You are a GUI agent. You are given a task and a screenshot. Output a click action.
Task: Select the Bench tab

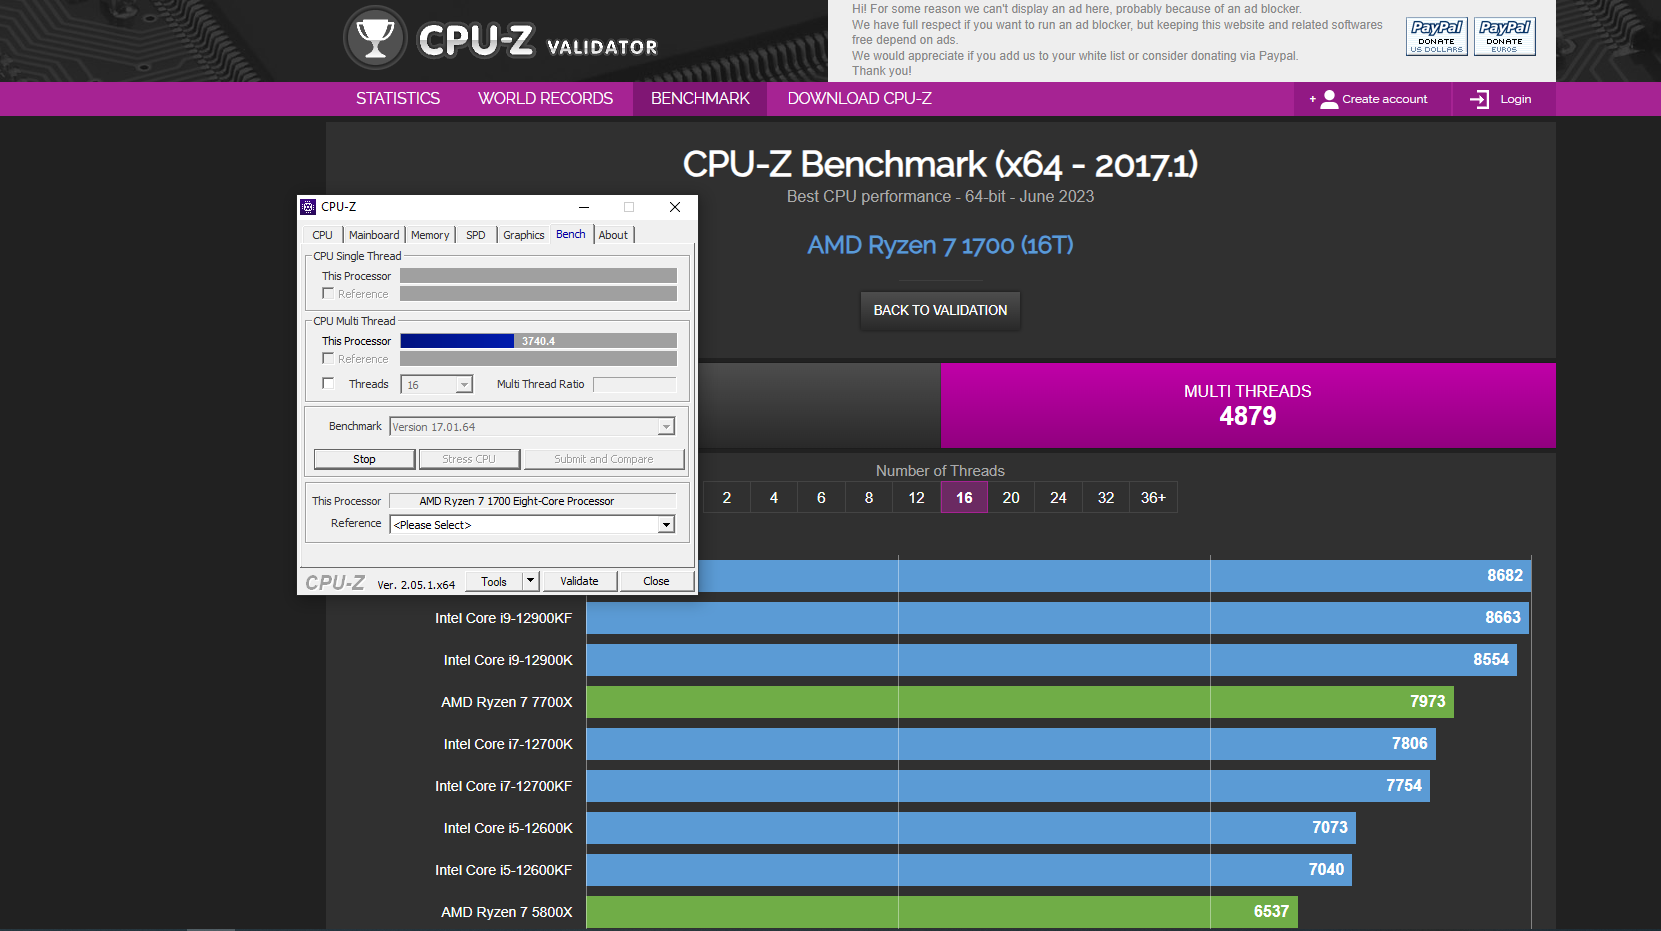[571, 234]
